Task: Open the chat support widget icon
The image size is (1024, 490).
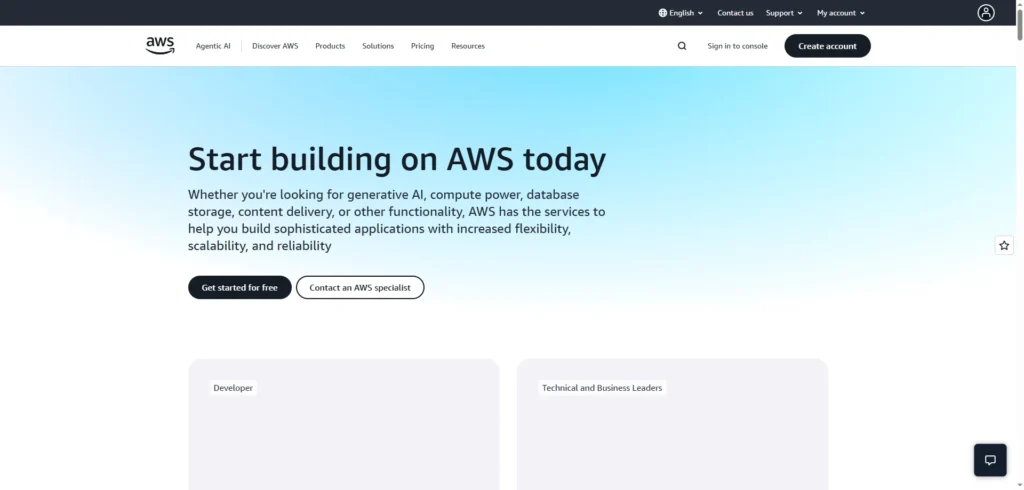Action: tap(990, 460)
